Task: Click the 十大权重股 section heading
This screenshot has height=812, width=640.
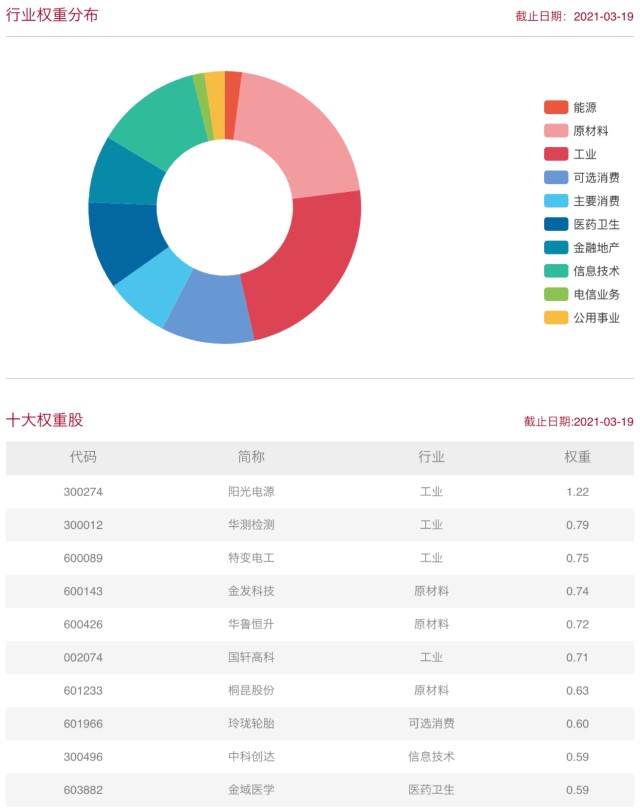Action: (x=45, y=420)
